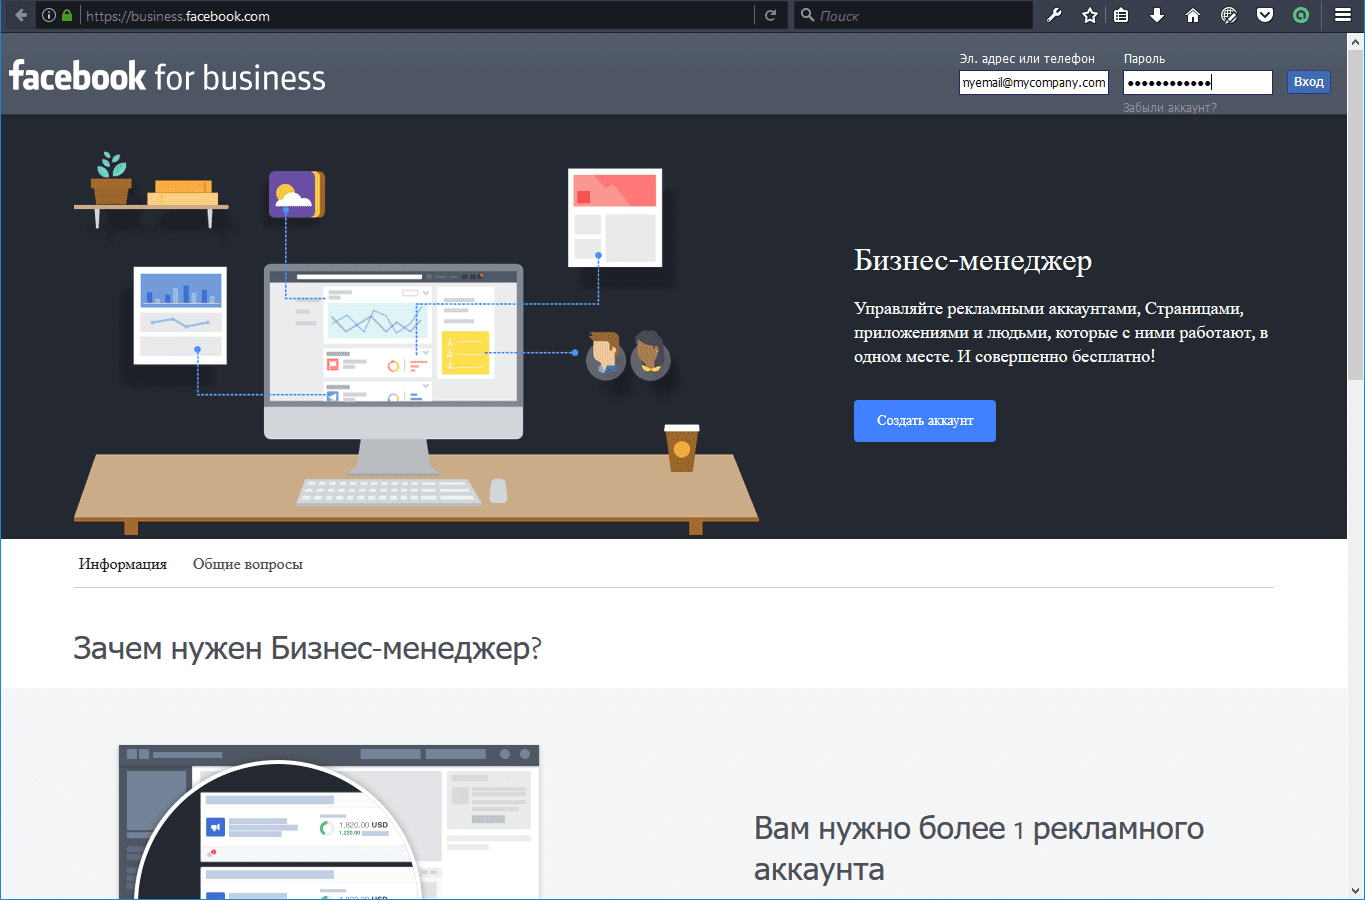1365x900 pixels.
Task: Select the Информация tab
Action: click(x=123, y=563)
